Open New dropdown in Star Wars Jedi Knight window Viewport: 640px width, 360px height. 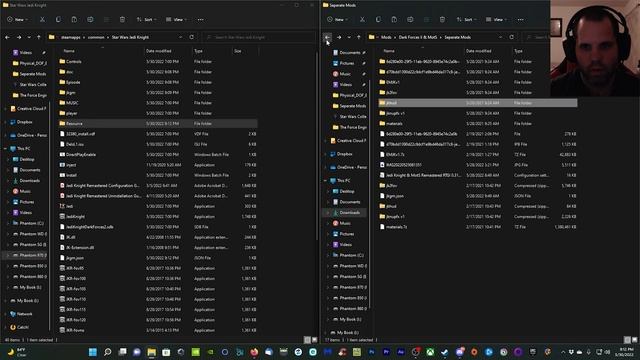pyautogui.click(x=17, y=20)
